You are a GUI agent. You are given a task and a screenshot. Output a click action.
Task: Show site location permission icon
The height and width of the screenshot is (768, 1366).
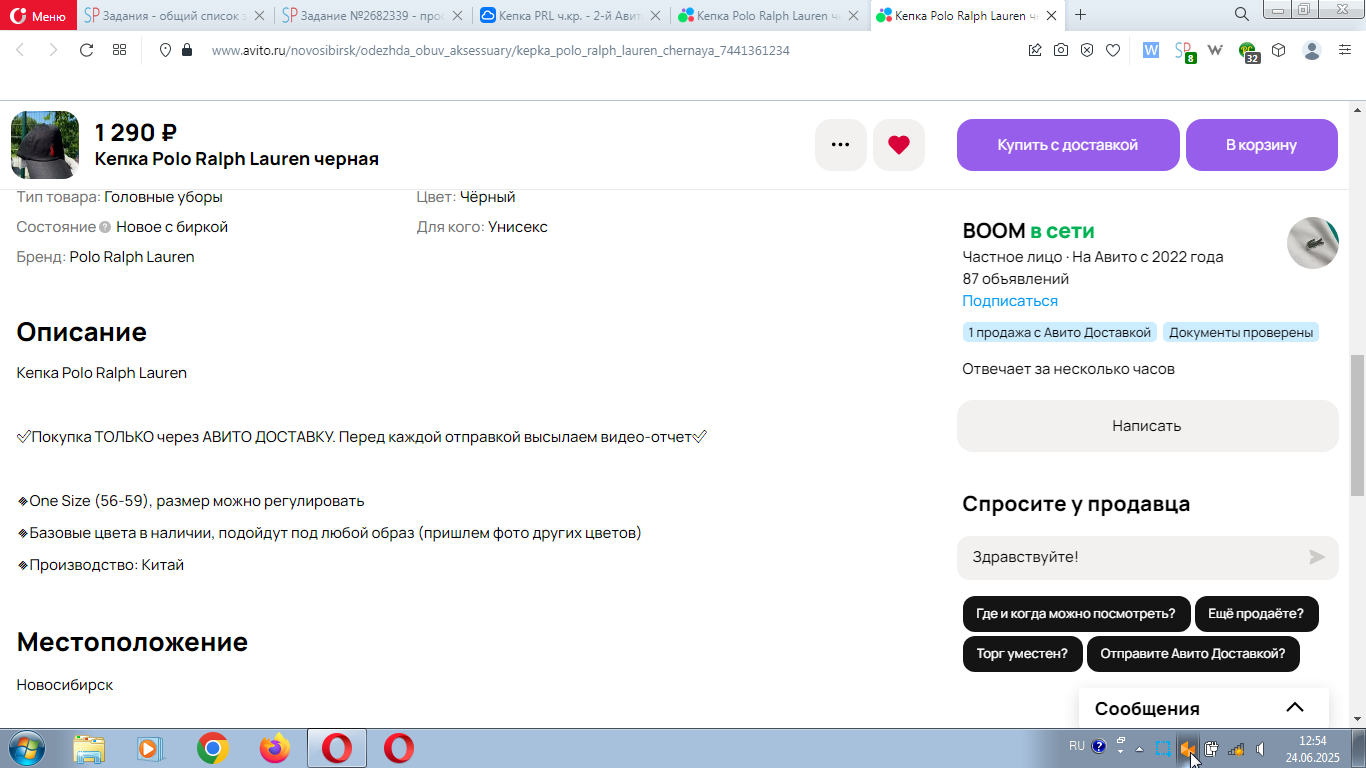pos(166,50)
